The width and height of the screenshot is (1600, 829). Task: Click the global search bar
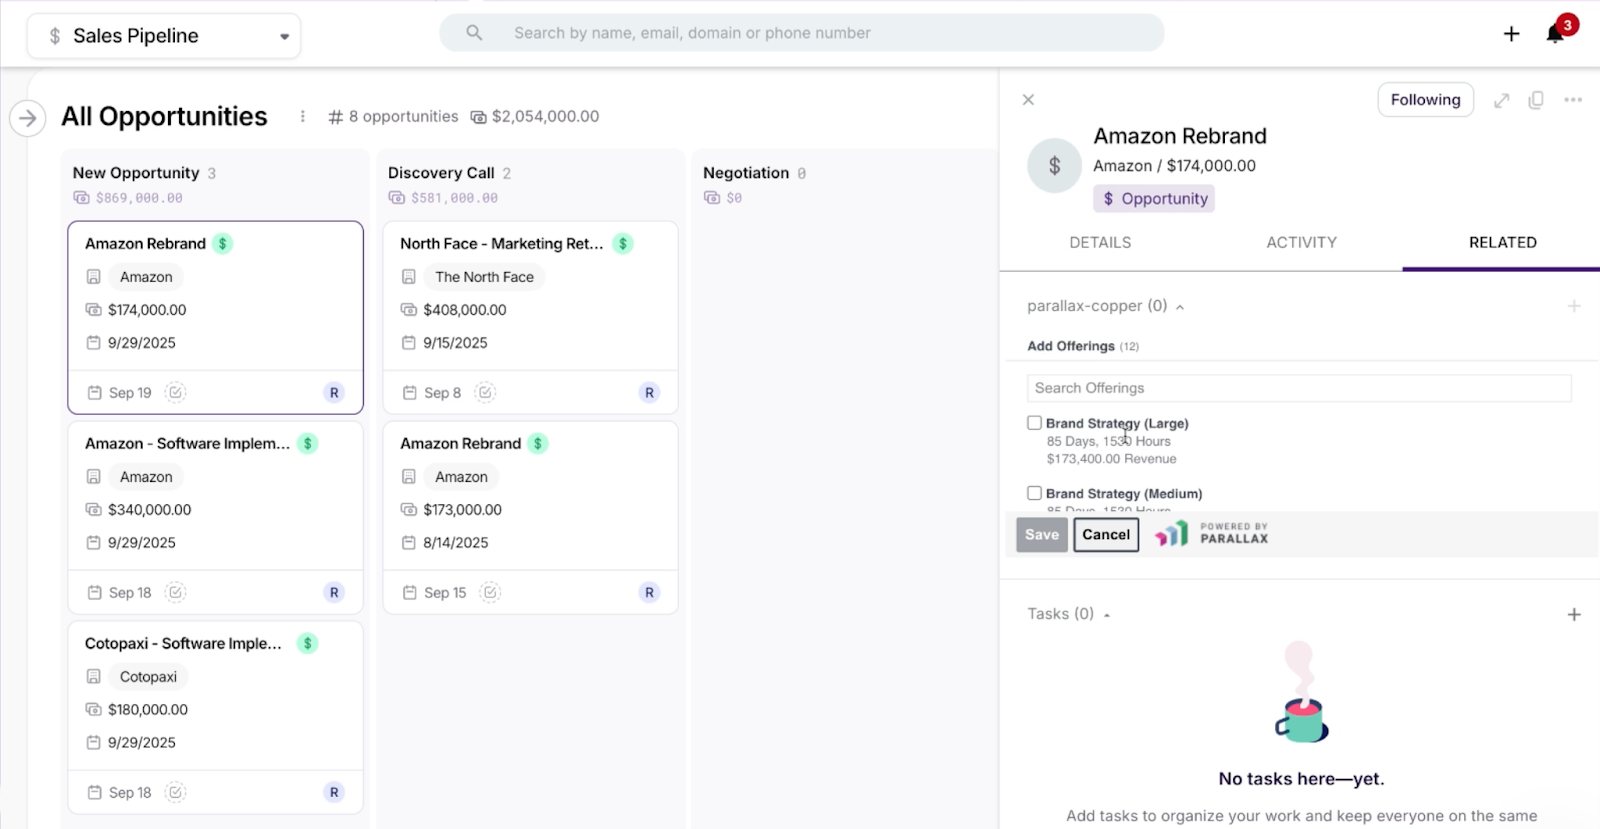tap(801, 33)
